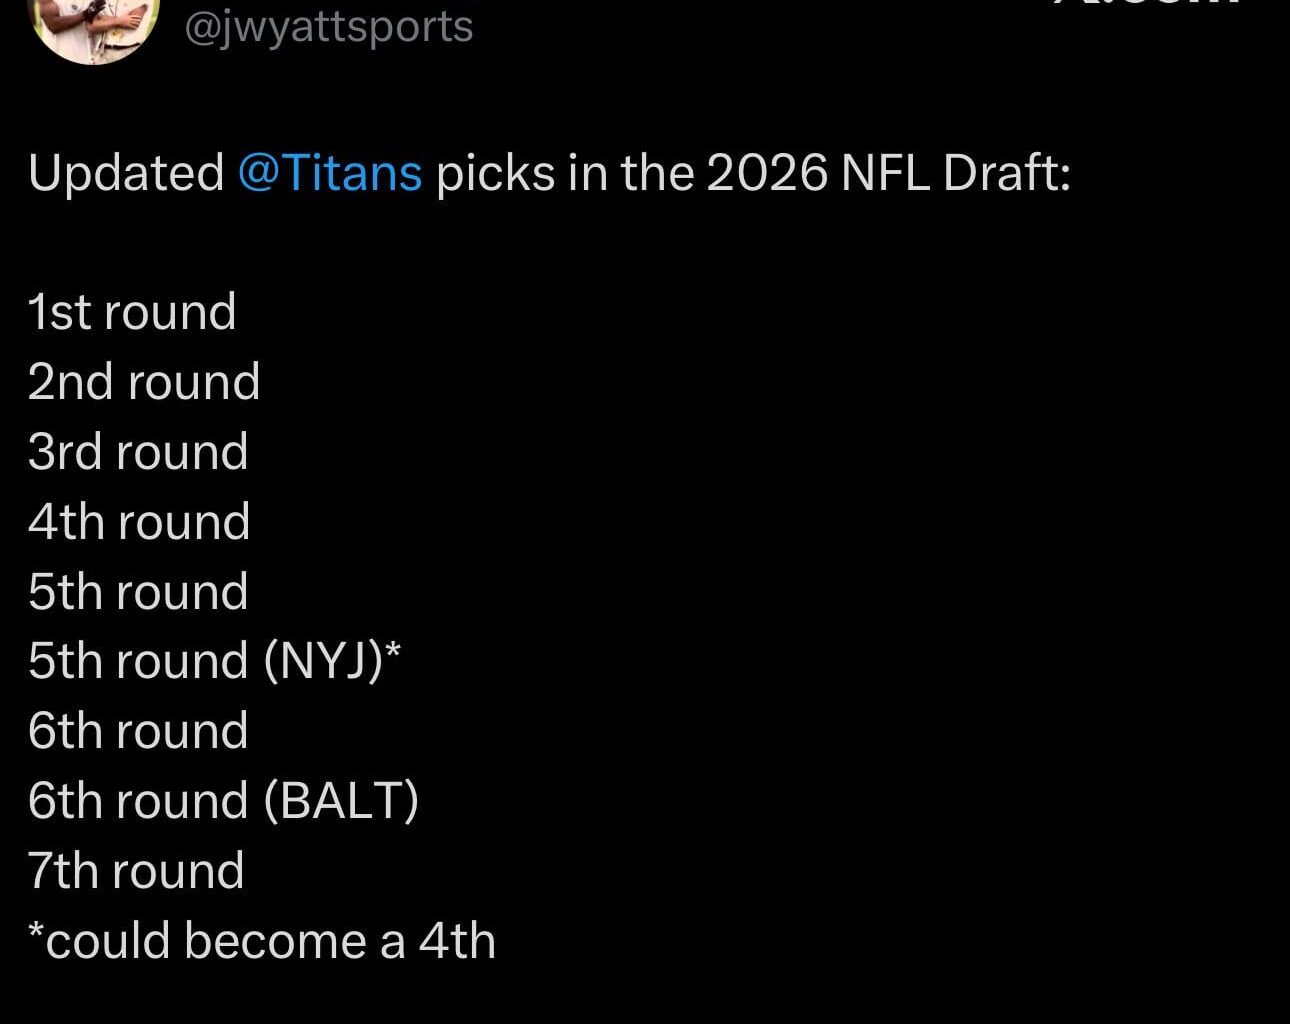Click the '2nd round' line

tap(144, 381)
